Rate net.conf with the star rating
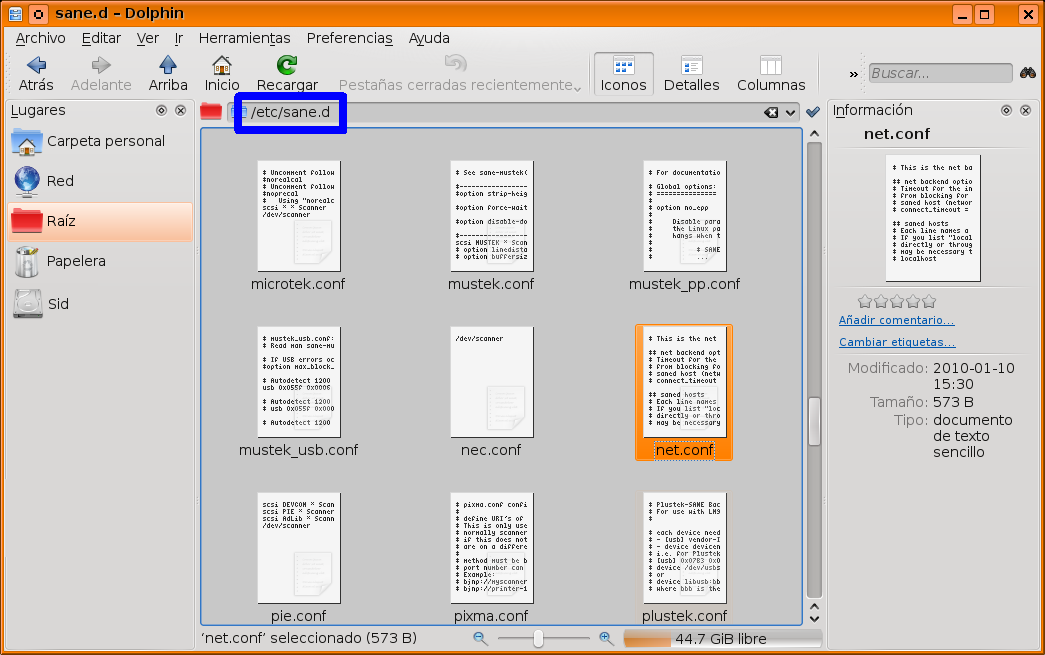Viewport: 1045px width, 655px height. 897,301
